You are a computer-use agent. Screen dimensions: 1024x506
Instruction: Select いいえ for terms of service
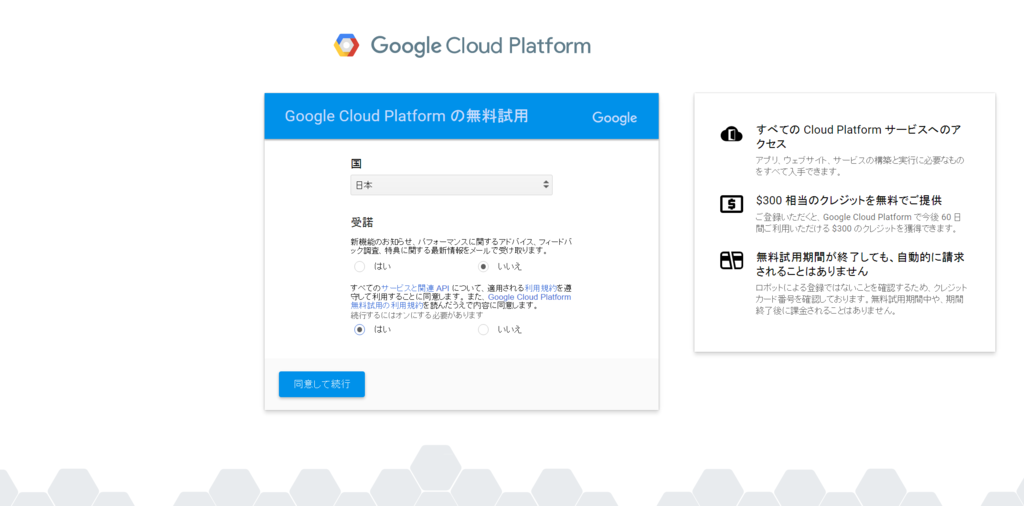pyautogui.click(x=483, y=329)
